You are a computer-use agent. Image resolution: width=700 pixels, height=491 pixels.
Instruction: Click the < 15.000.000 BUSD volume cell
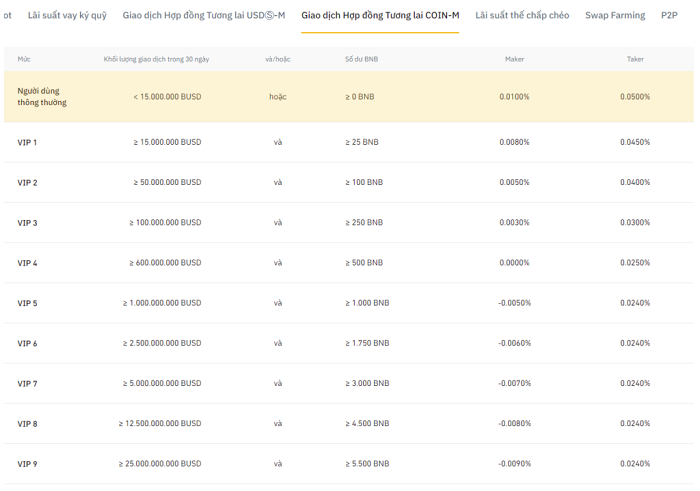coord(167,97)
